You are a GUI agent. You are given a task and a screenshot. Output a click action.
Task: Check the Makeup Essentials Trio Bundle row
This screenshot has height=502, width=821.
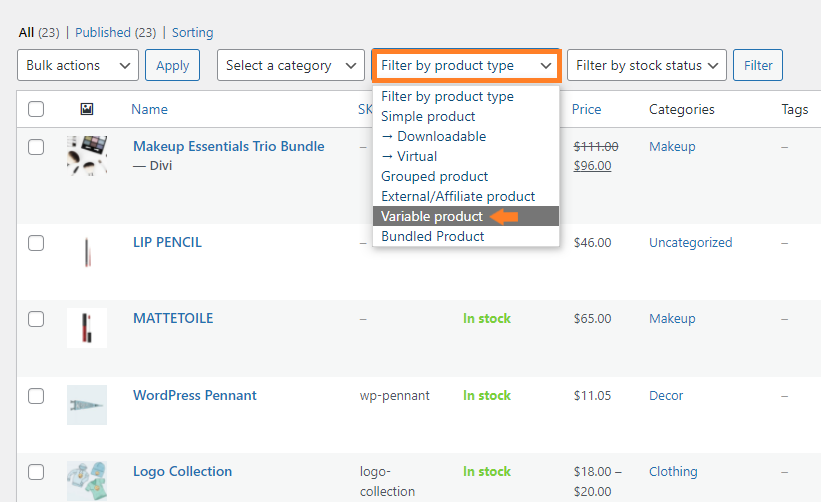(36, 147)
